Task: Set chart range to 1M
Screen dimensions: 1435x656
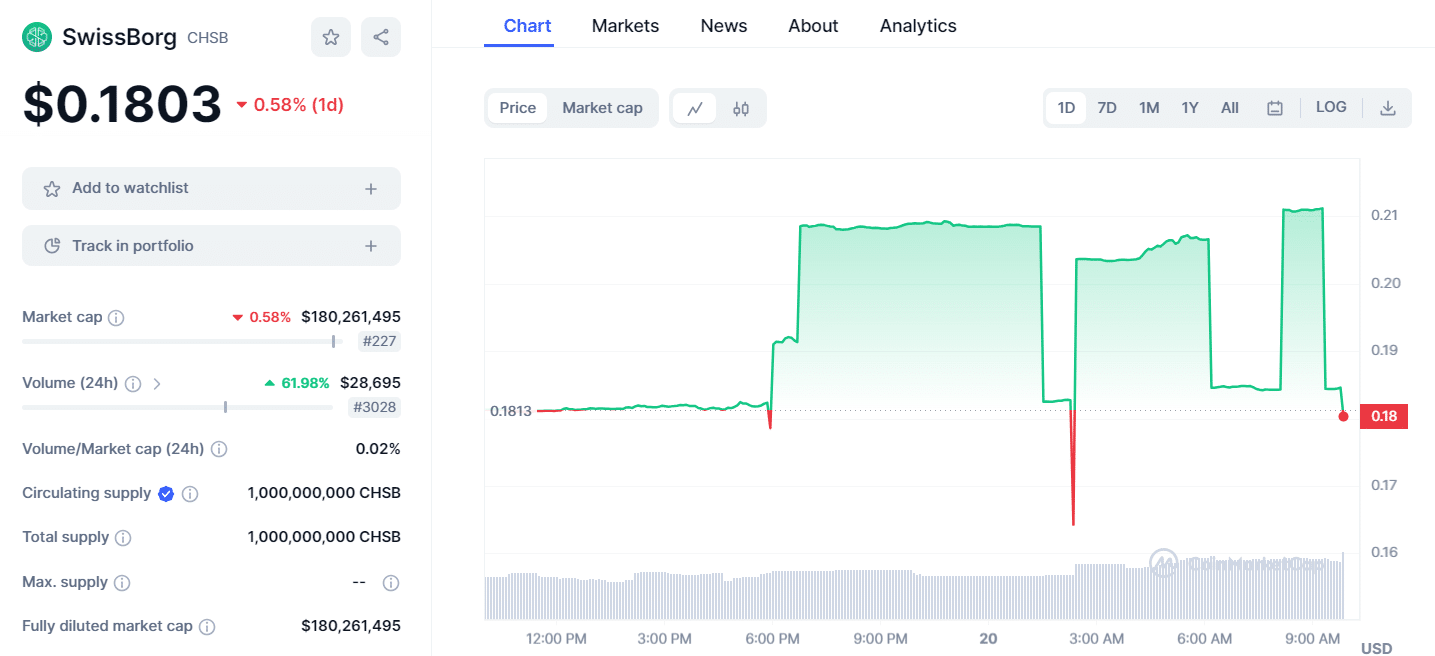Action: click(1149, 108)
